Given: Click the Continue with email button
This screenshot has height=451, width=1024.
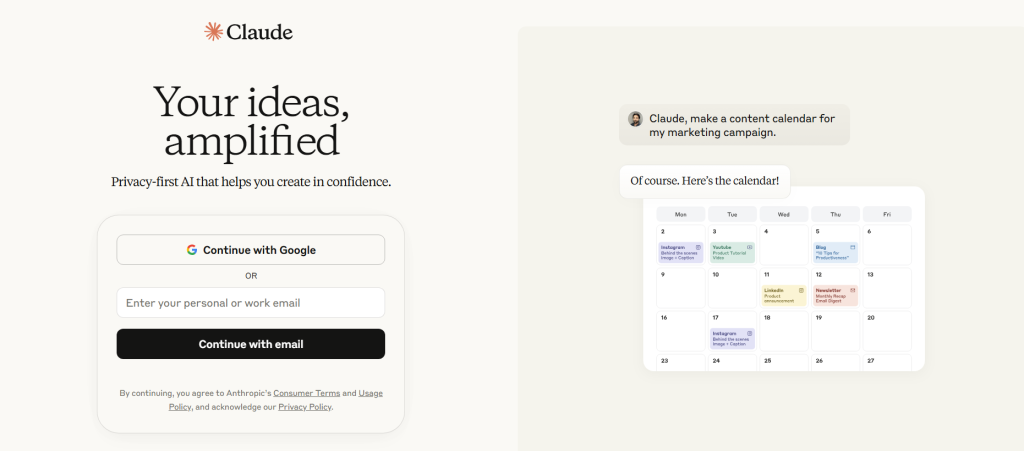Looking at the screenshot, I should tap(251, 344).
